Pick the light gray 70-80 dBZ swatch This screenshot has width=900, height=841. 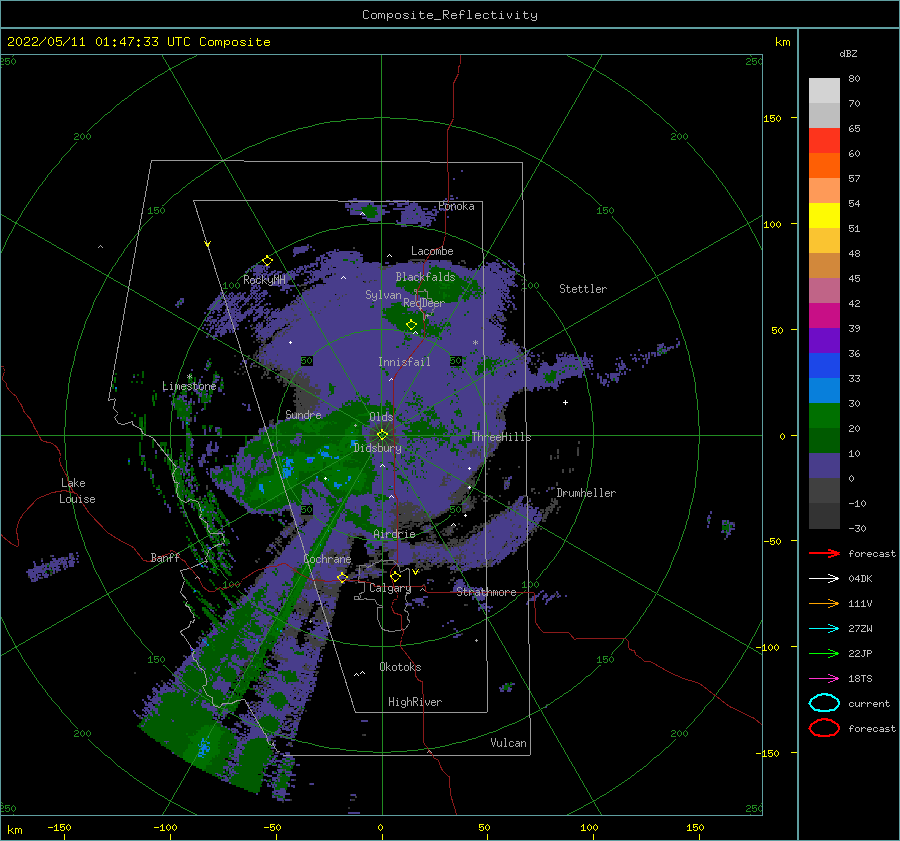(824, 91)
